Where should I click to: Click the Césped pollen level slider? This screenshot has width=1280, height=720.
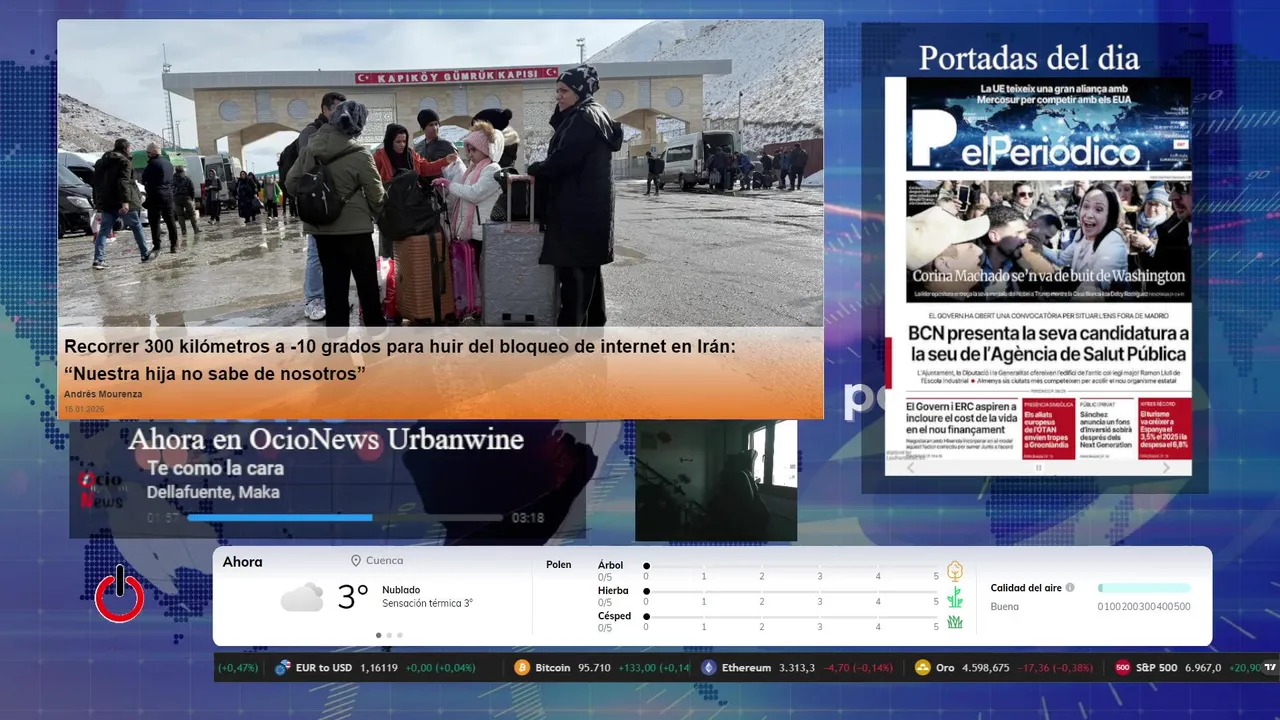click(791, 617)
